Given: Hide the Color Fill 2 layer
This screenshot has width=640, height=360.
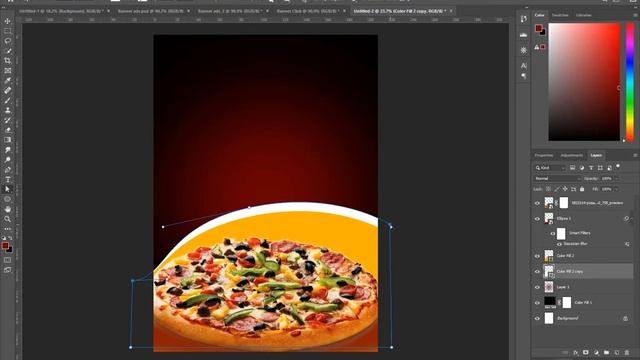Looking at the screenshot, I should pos(537,256).
